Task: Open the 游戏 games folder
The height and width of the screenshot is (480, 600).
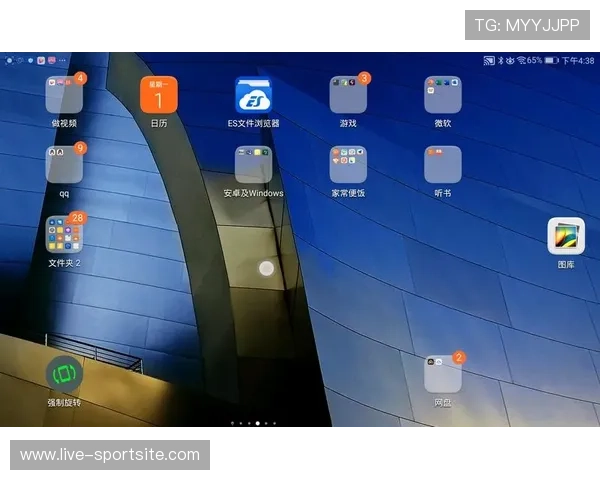Action: click(x=348, y=96)
